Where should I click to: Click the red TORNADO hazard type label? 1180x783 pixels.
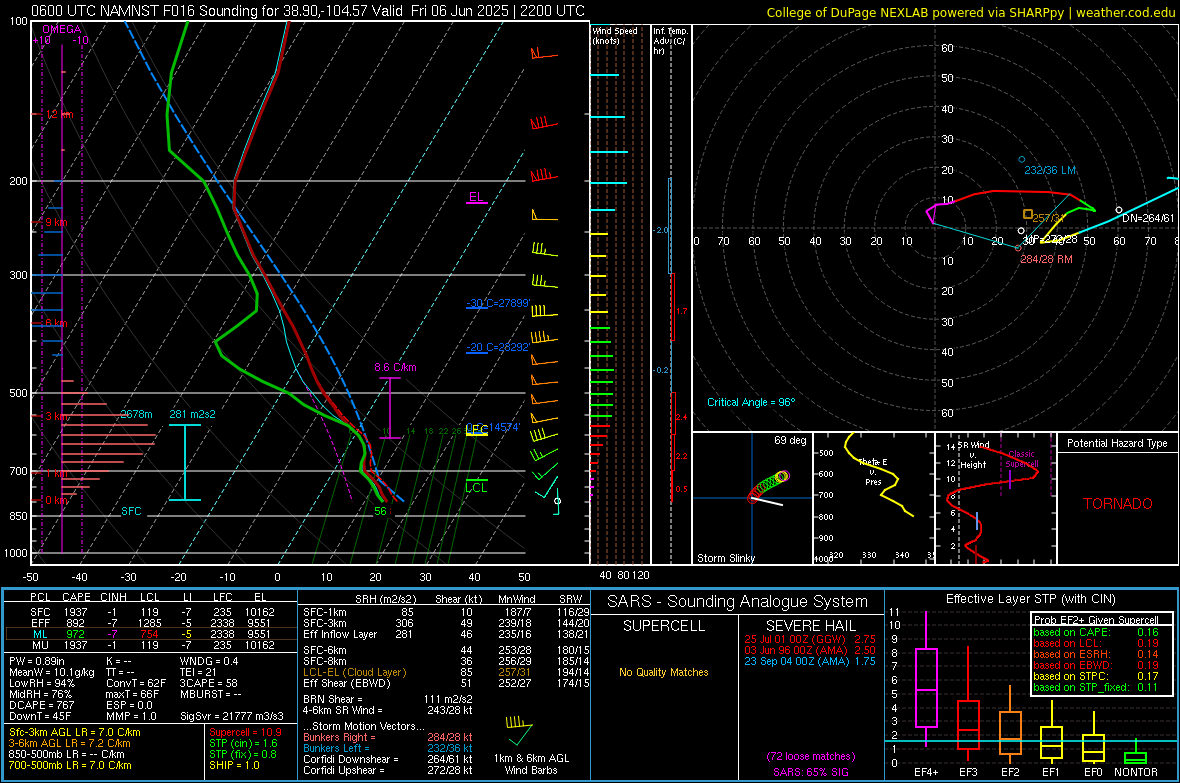(x=1118, y=504)
